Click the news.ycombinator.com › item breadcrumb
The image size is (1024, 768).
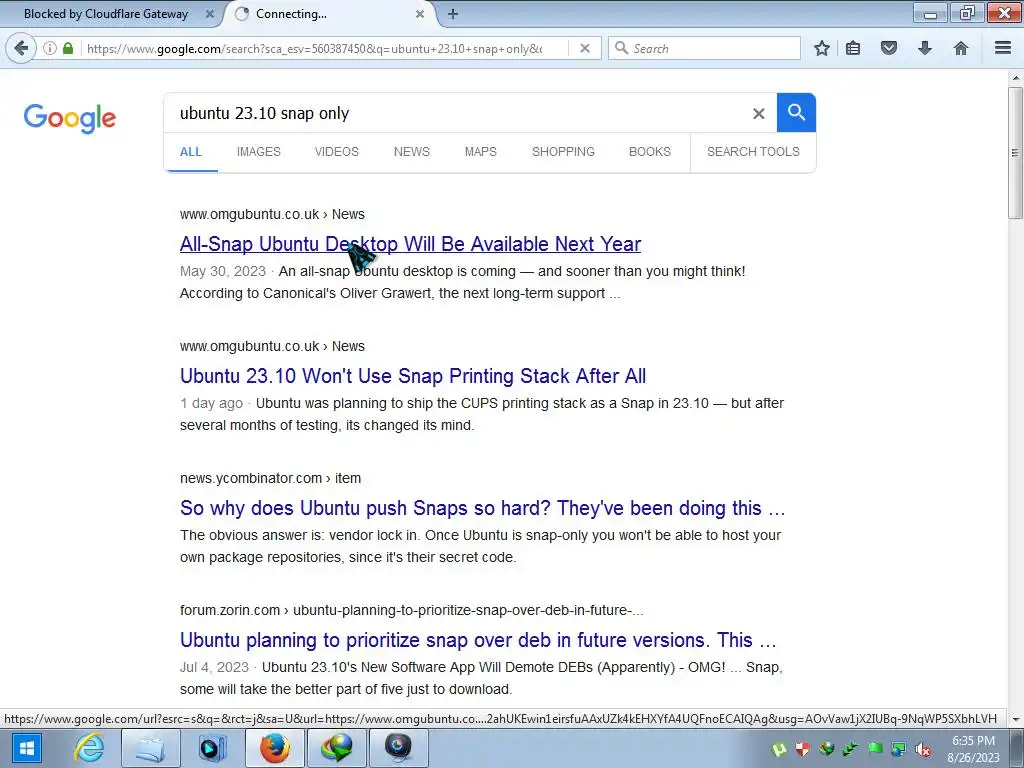click(x=270, y=478)
